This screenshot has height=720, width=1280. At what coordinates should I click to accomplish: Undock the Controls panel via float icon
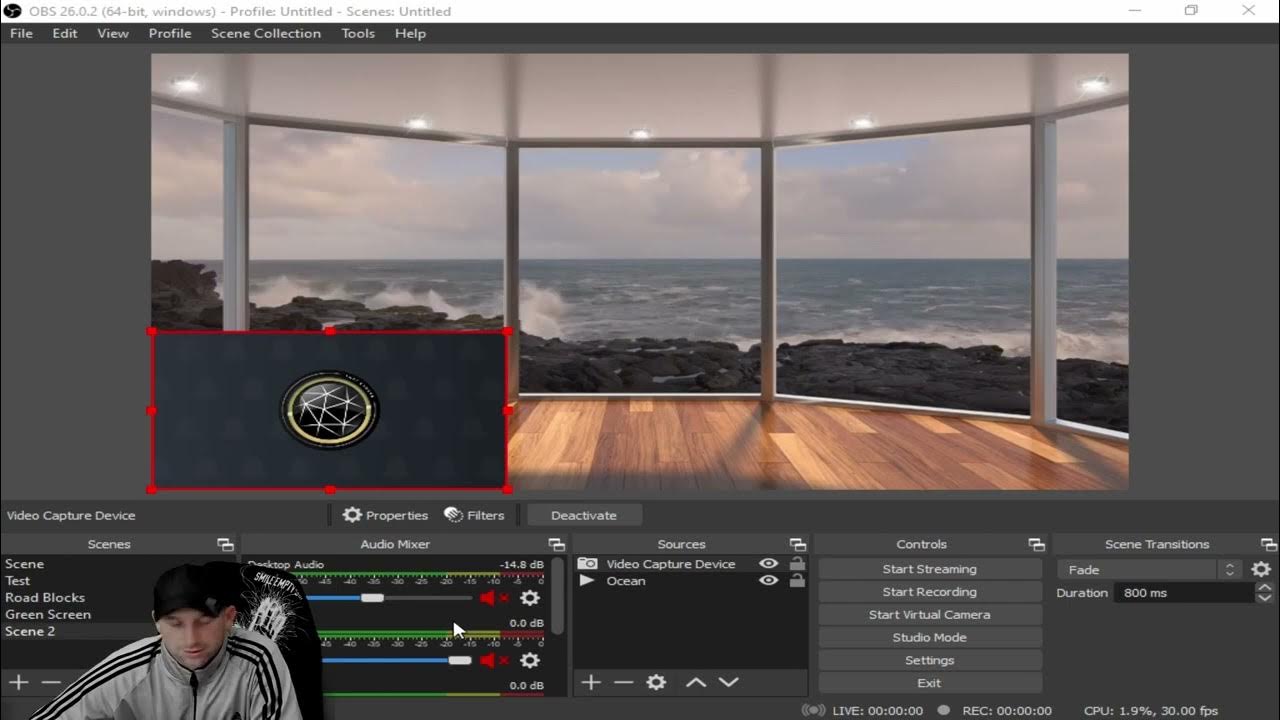[x=1037, y=544]
